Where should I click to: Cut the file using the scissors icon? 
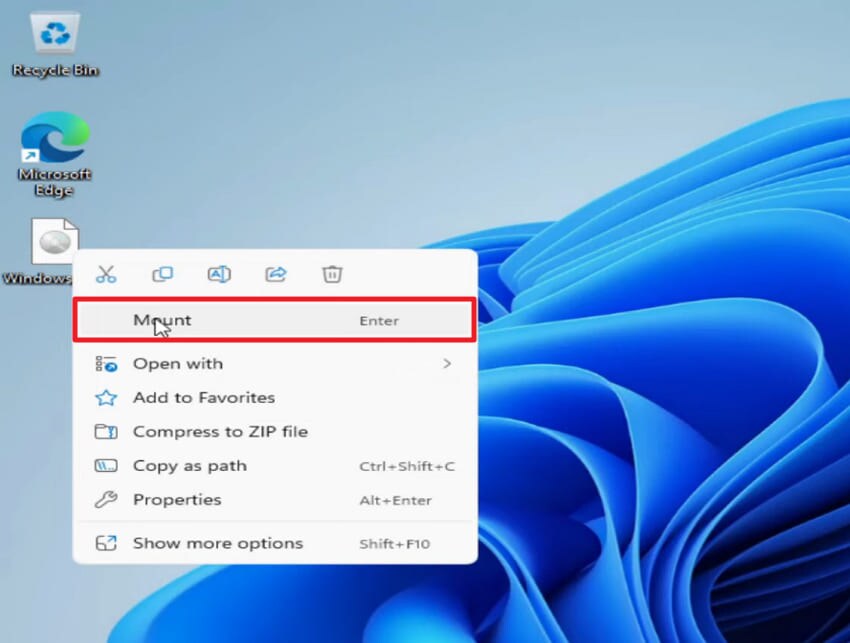point(106,274)
